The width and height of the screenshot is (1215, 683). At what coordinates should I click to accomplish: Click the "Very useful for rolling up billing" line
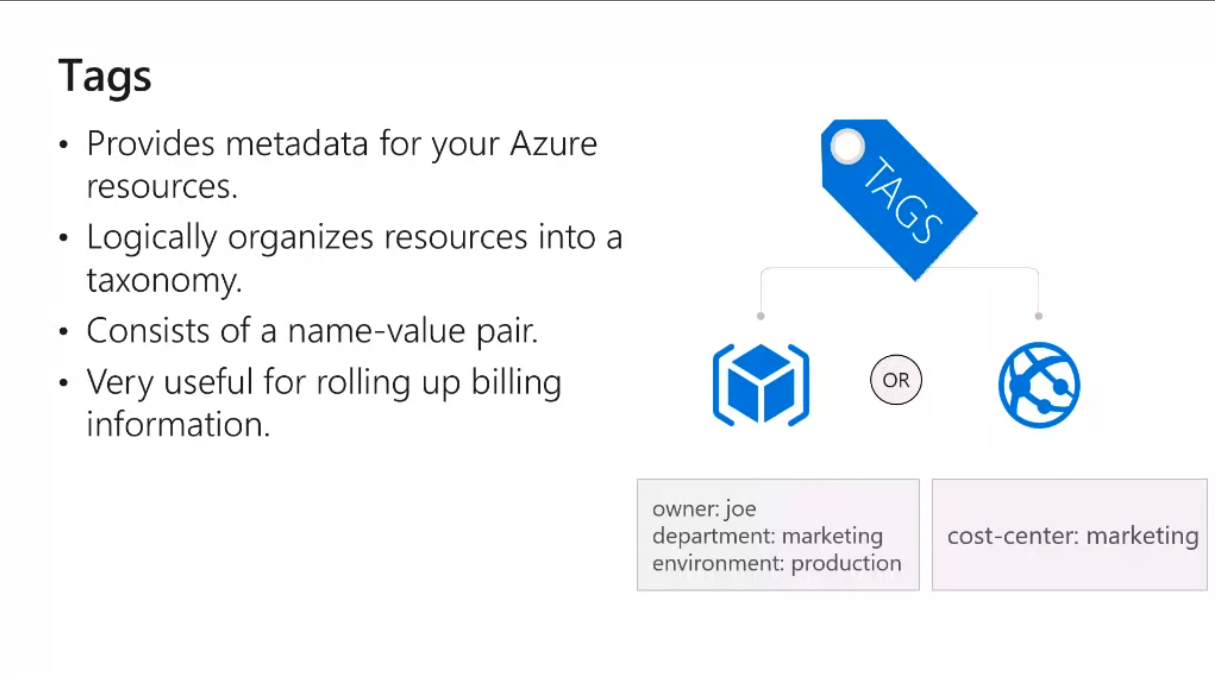click(x=323, y=382)
